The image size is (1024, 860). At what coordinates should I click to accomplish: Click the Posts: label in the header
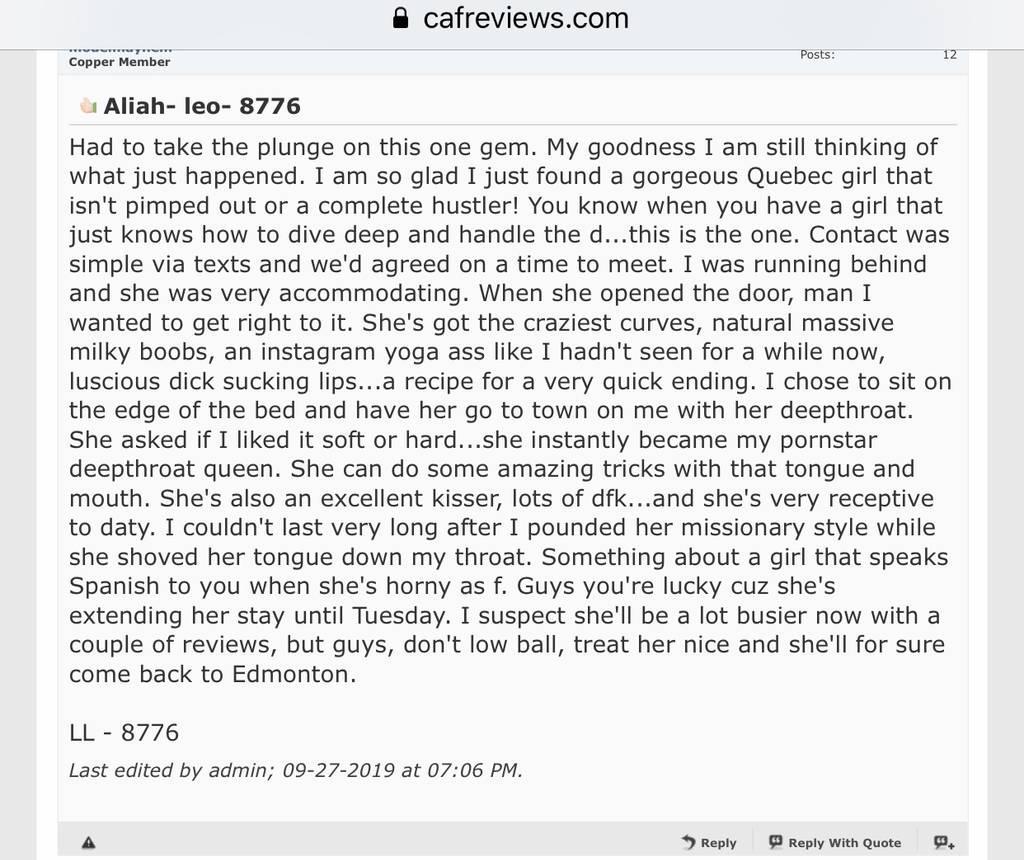click(817, 55)
